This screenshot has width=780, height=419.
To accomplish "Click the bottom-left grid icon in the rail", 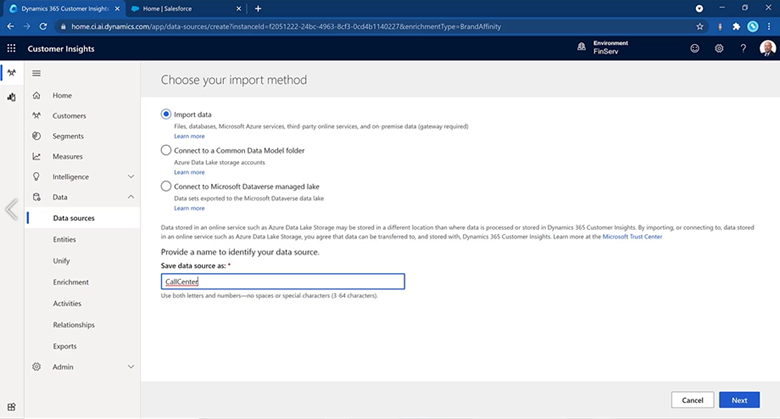I will 11,407.
